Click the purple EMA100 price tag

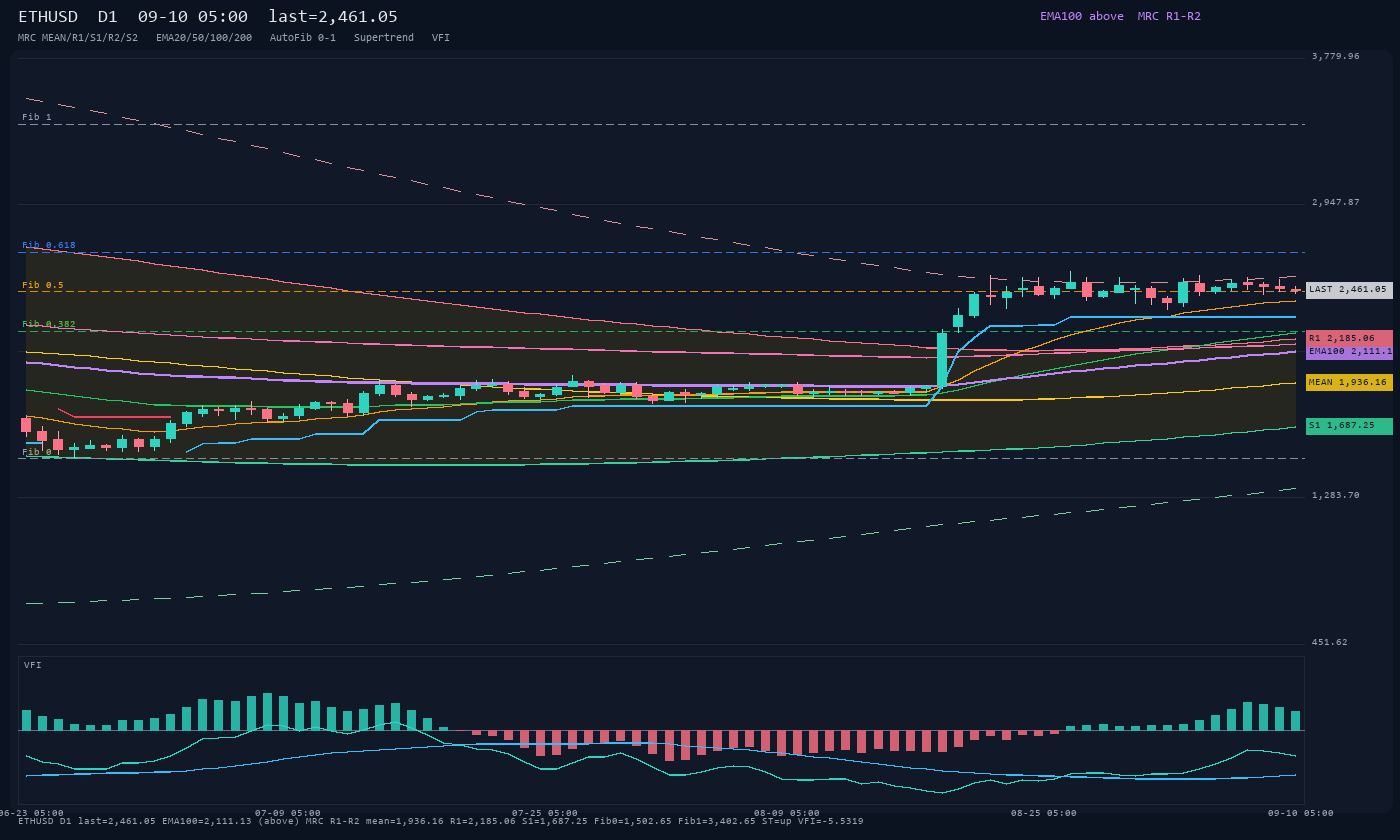point(1349,351)
